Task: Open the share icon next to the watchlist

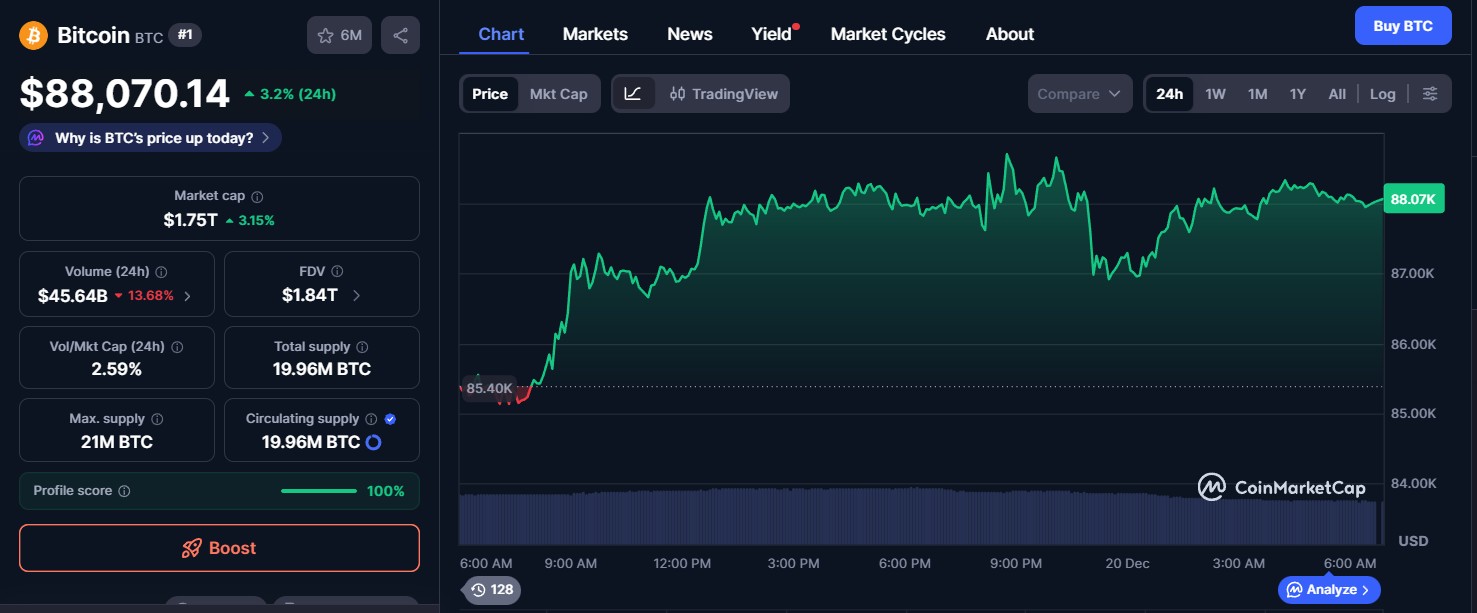Action: [x=400, y=34]
